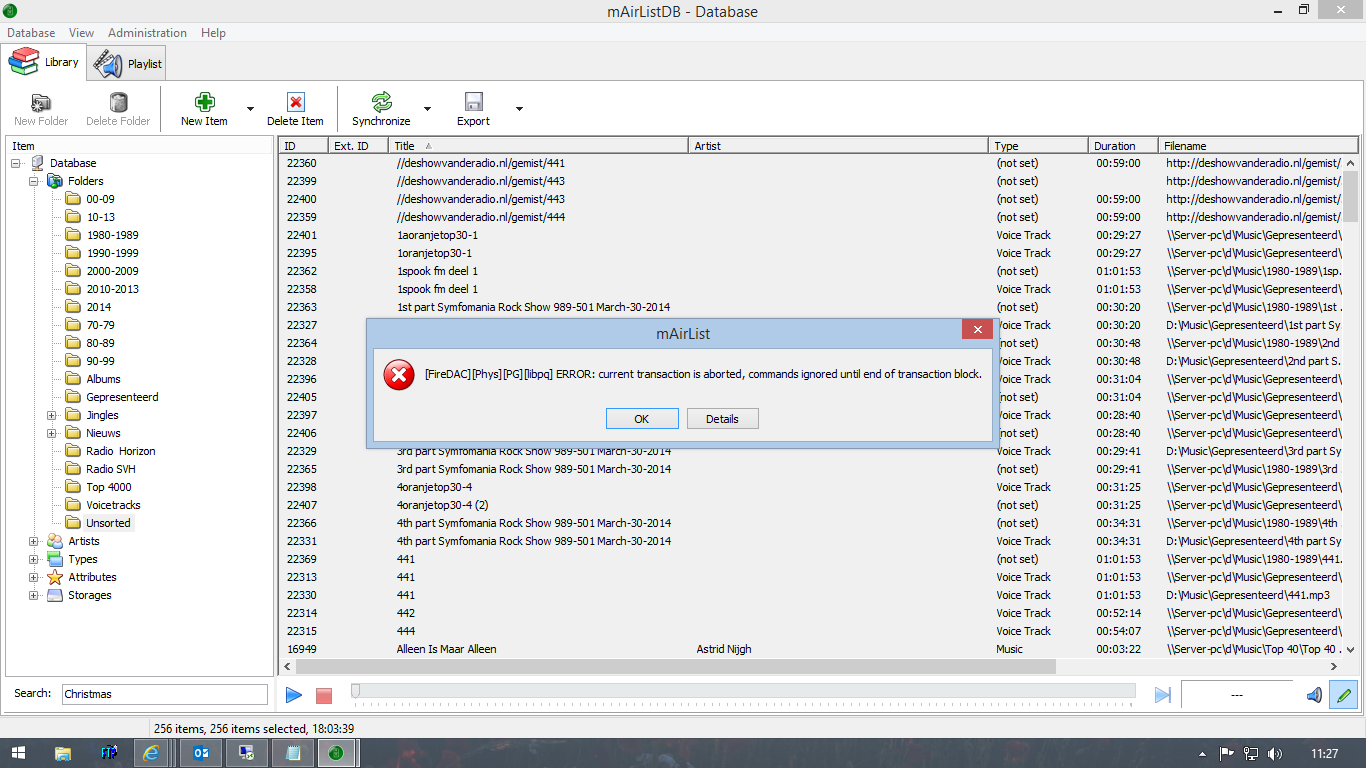
Task: Select the row titled 442
Action: [x=810, y=613]
